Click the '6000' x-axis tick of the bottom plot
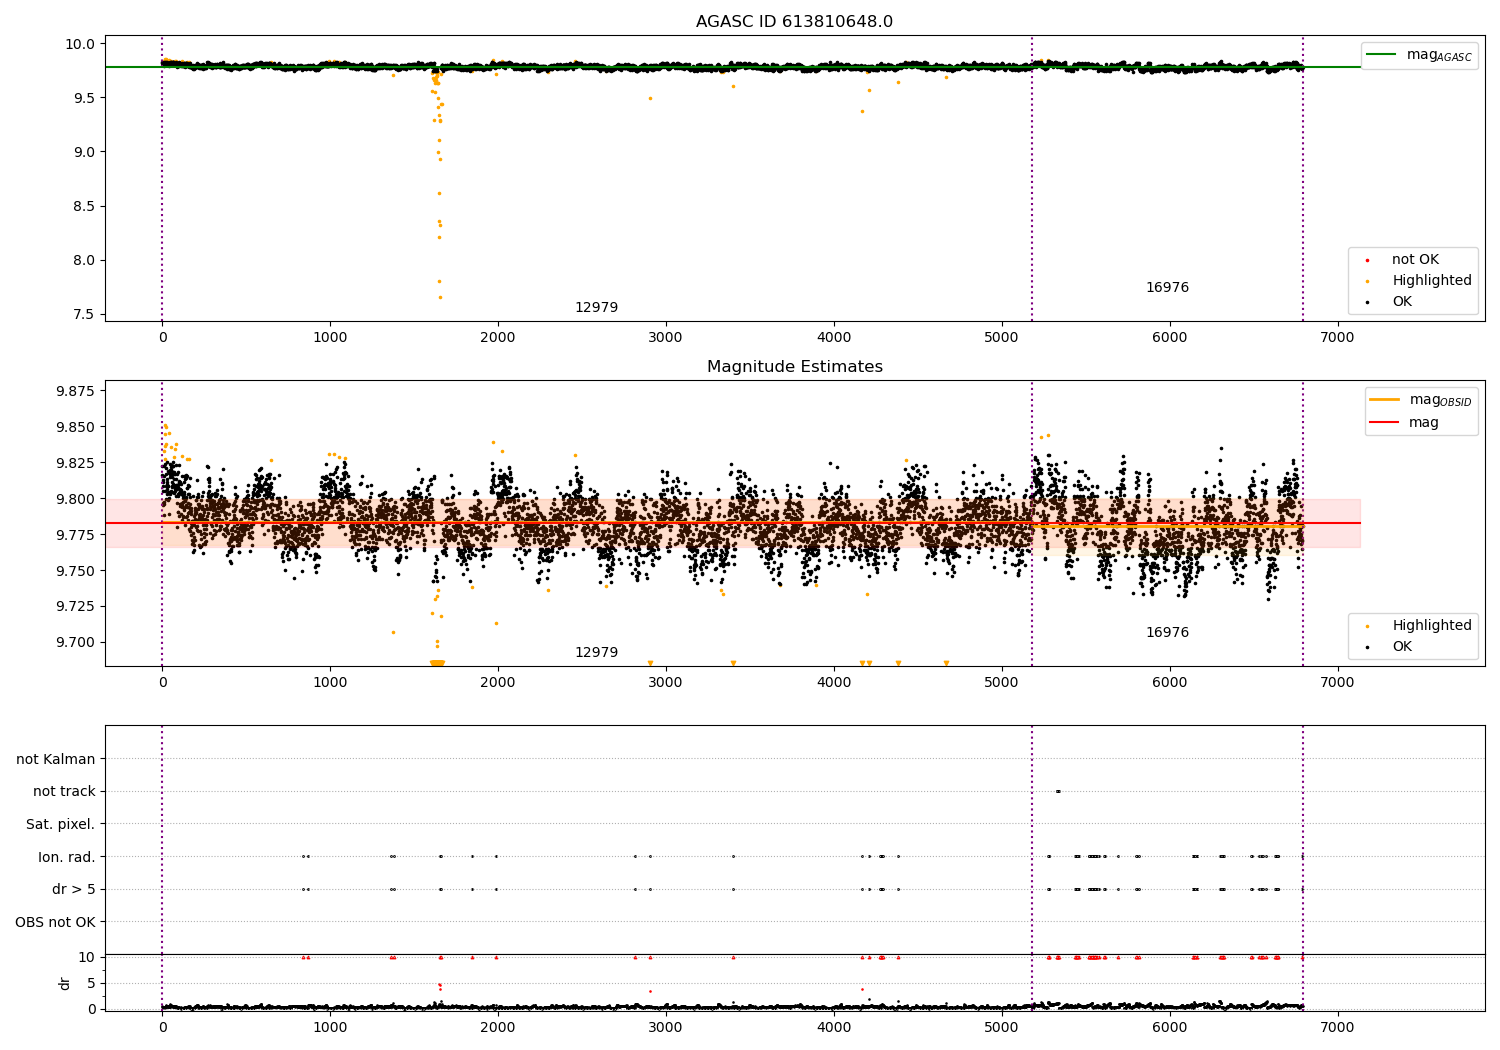Screen dimensions: 1500x1050 (x=1169, y=1027)
